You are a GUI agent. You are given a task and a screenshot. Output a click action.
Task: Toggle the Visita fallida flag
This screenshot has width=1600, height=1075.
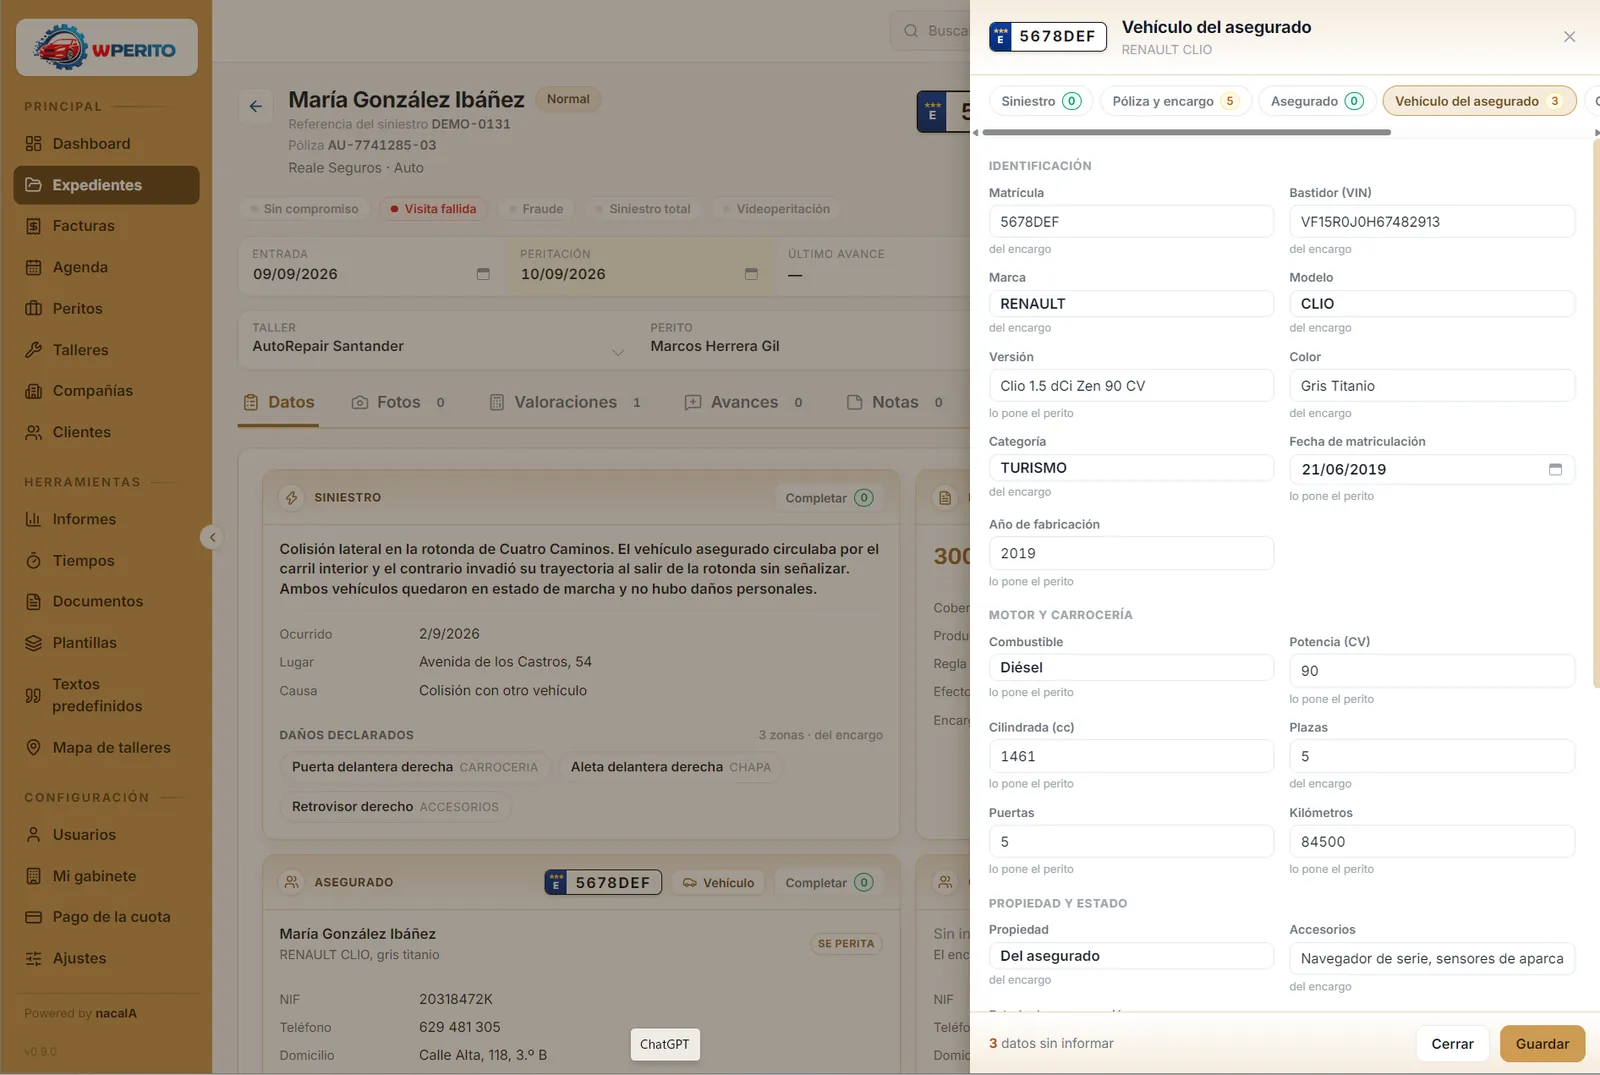tap(433, 209)
